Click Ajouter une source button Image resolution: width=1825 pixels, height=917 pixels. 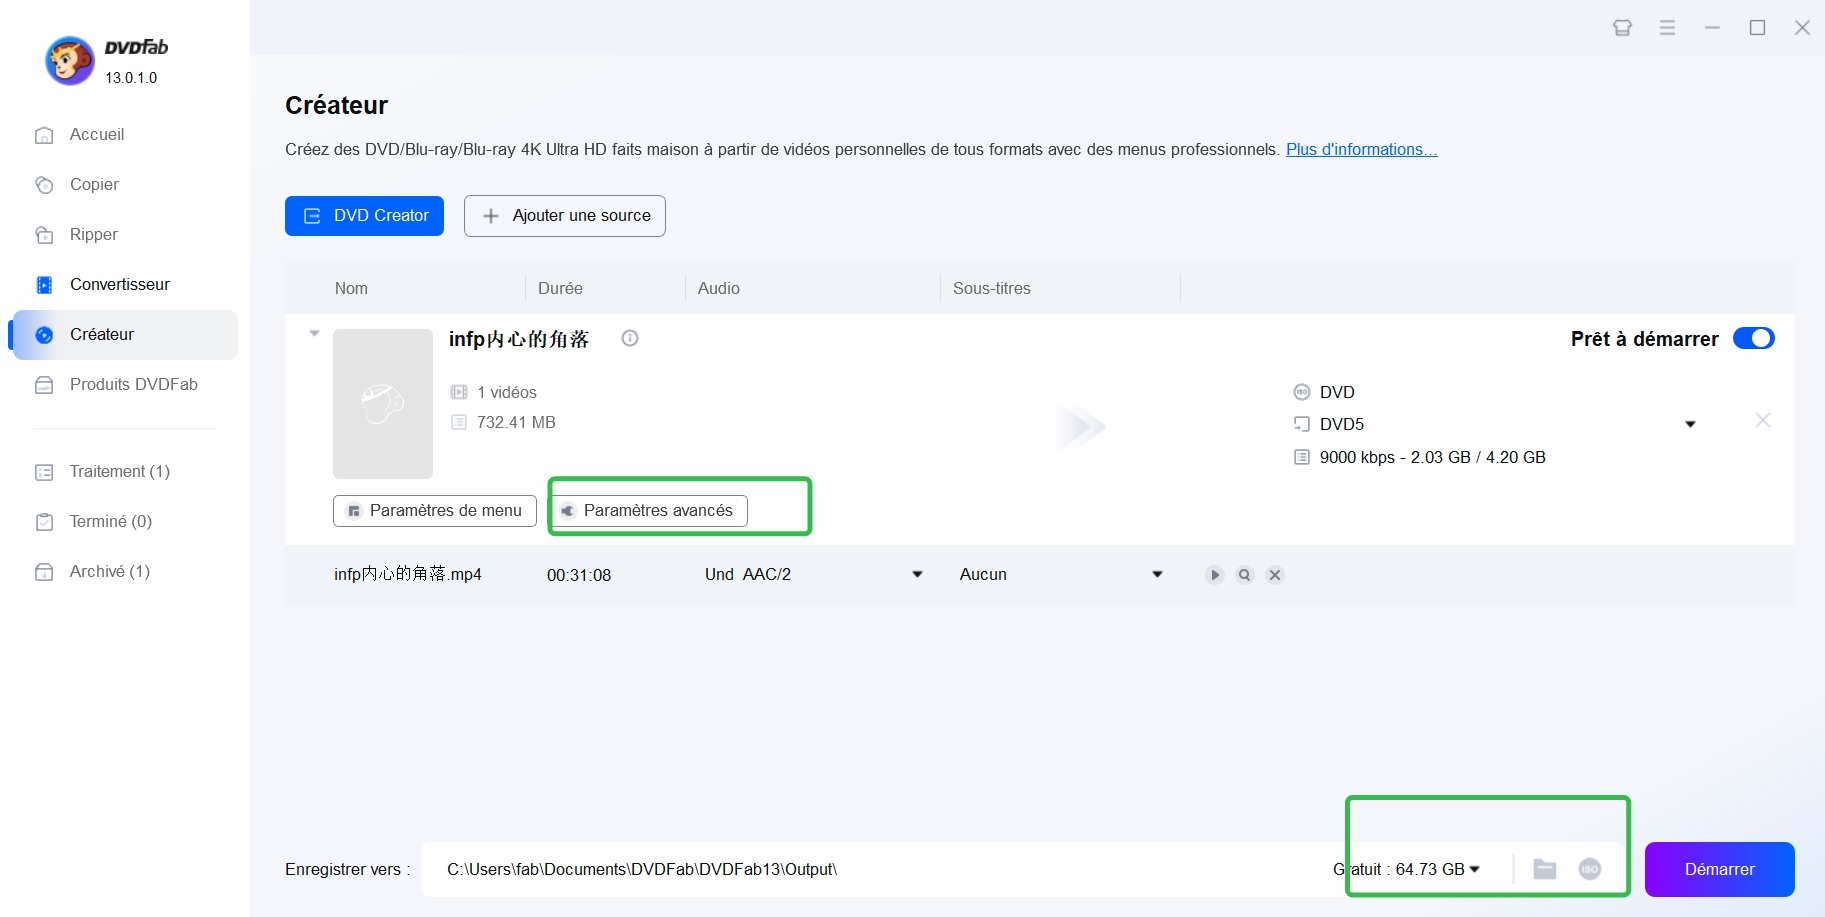point(565,216)
